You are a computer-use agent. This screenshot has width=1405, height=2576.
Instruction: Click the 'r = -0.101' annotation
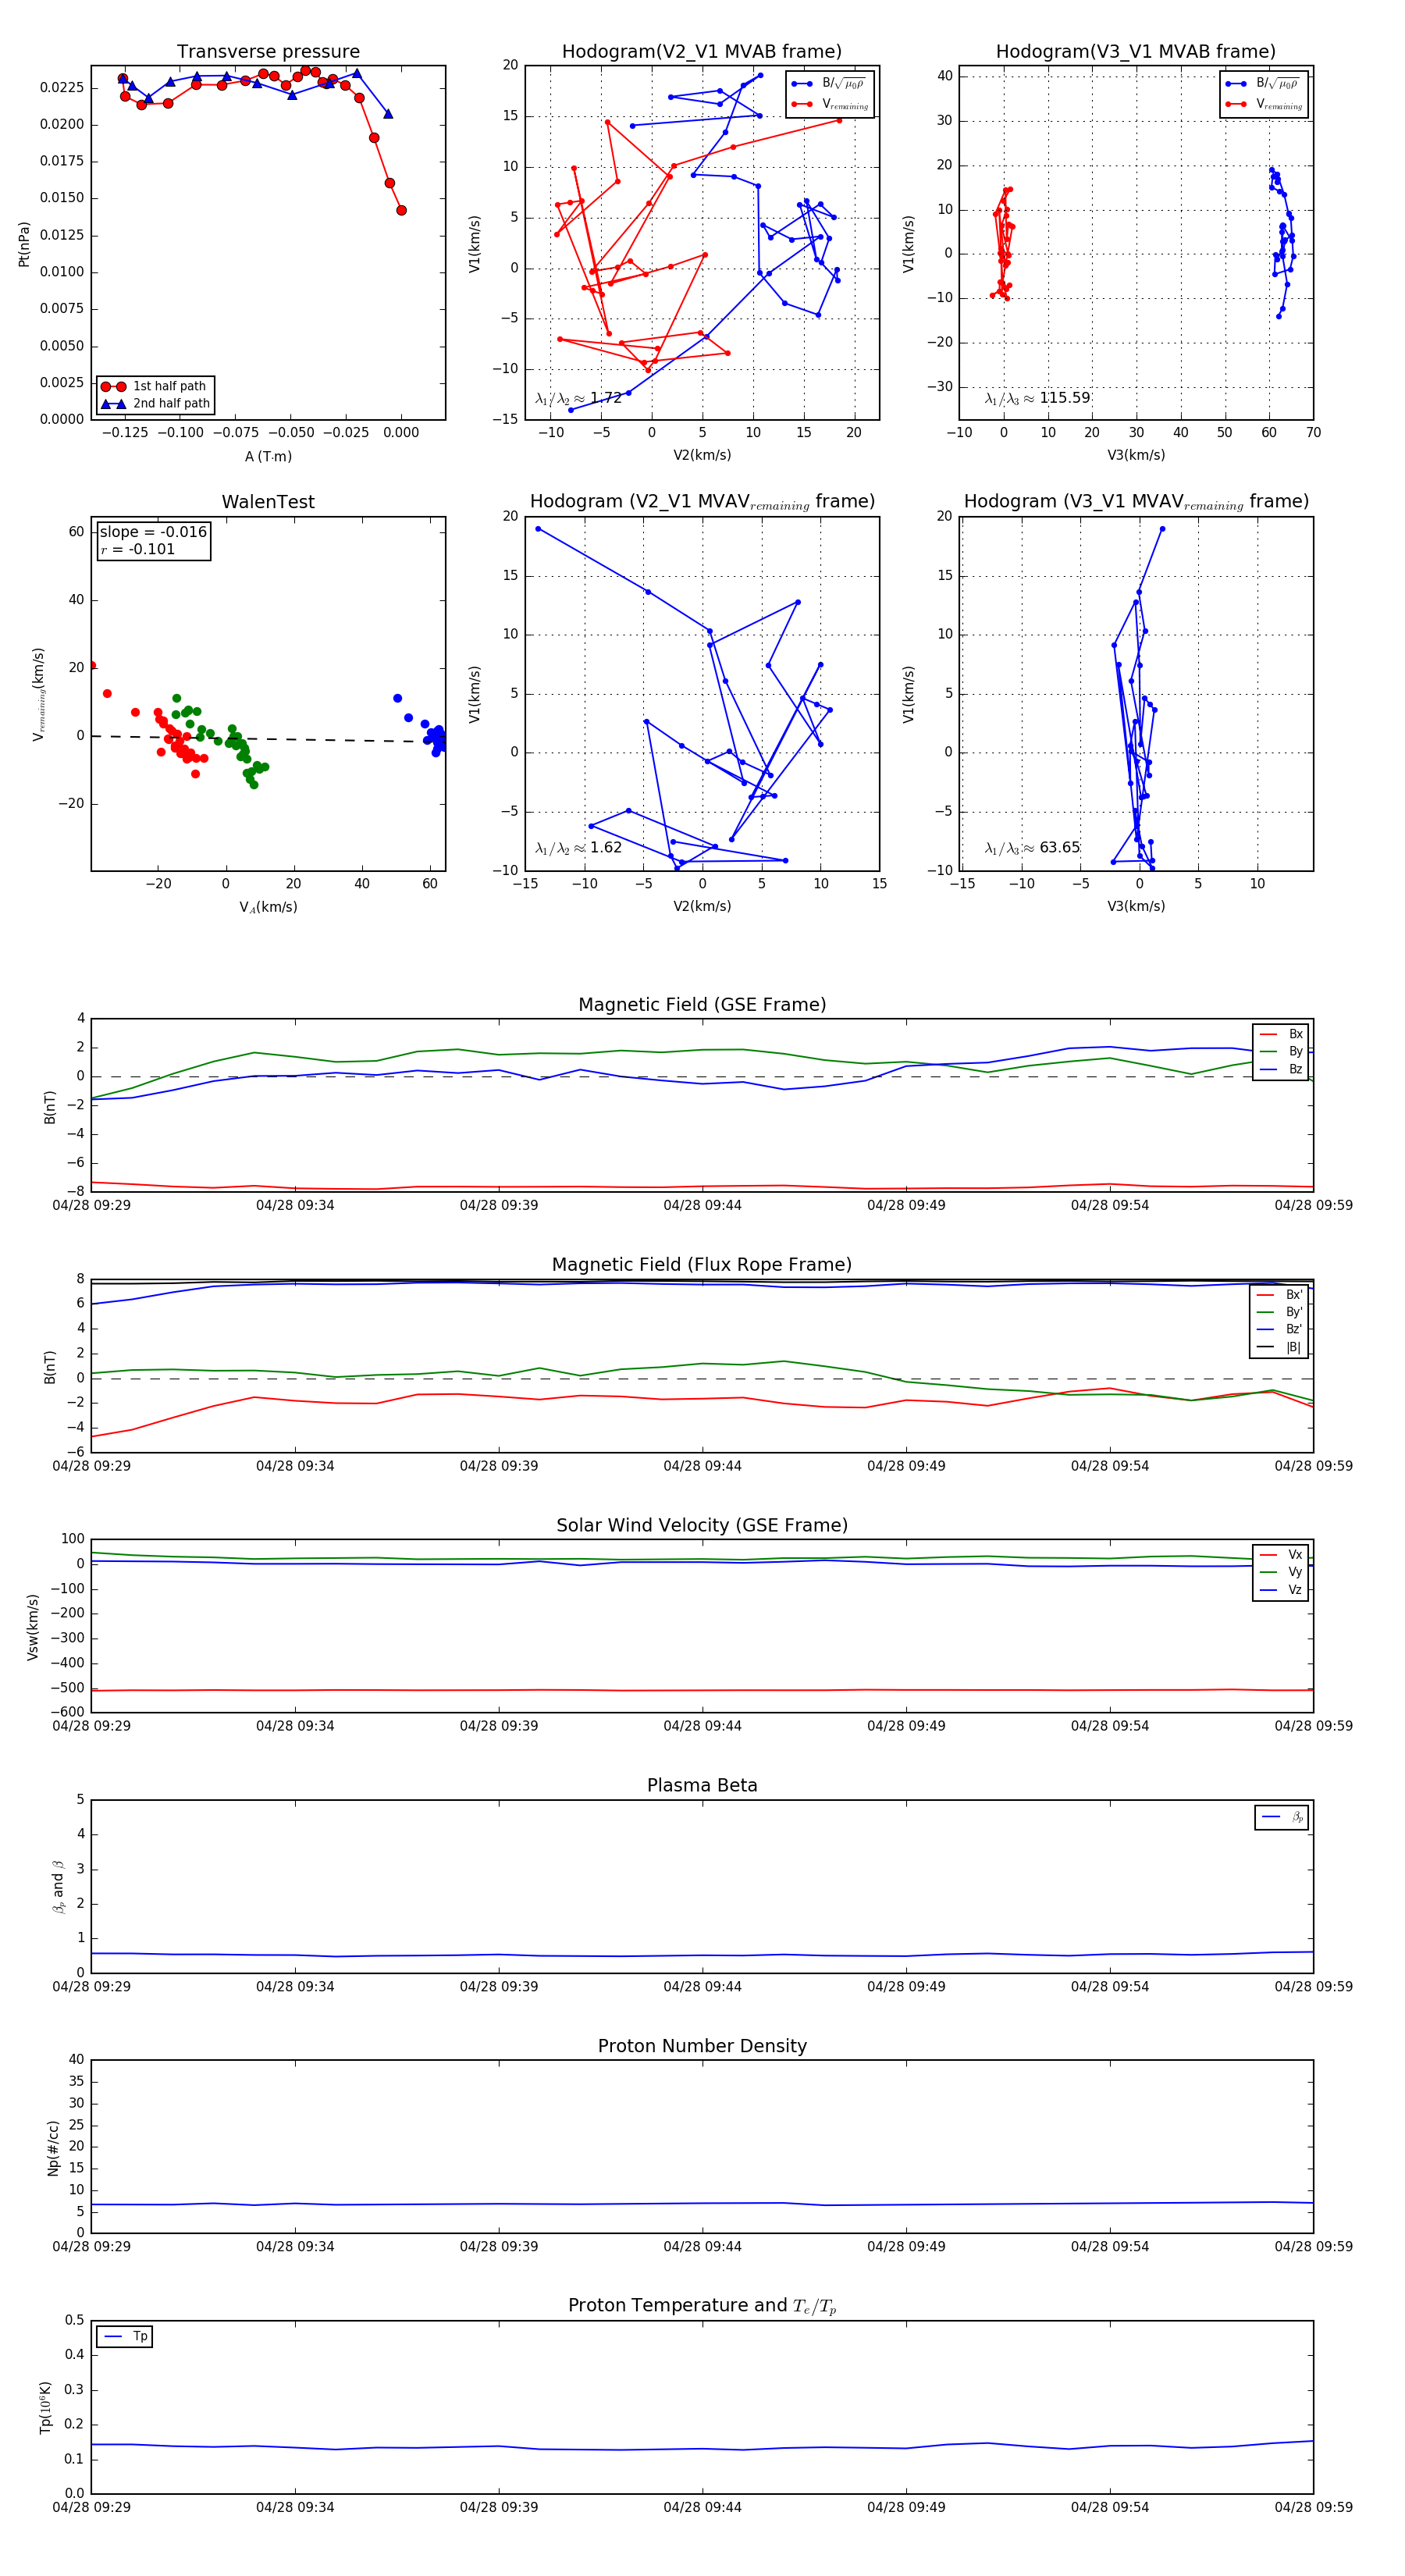[x=138, y=549]
